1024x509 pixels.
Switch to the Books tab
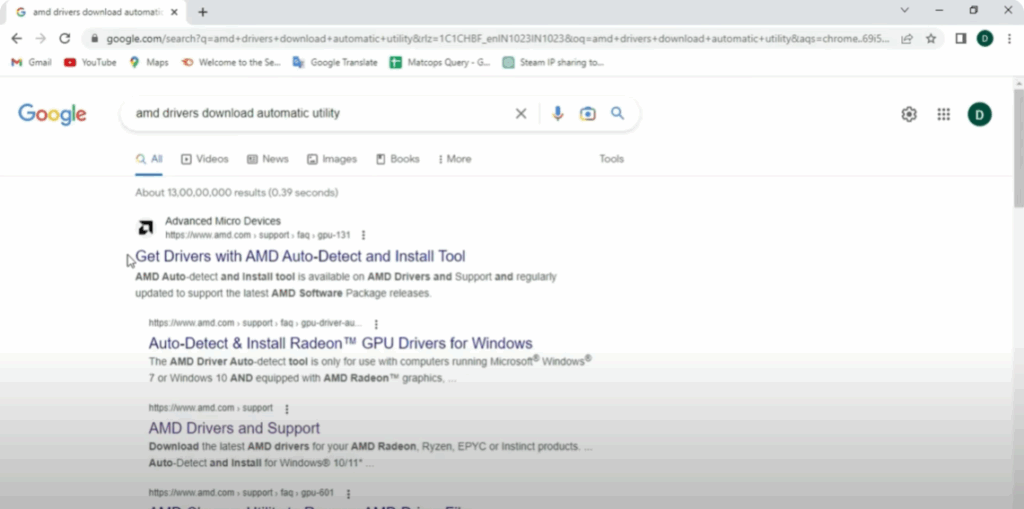[398, 159]
